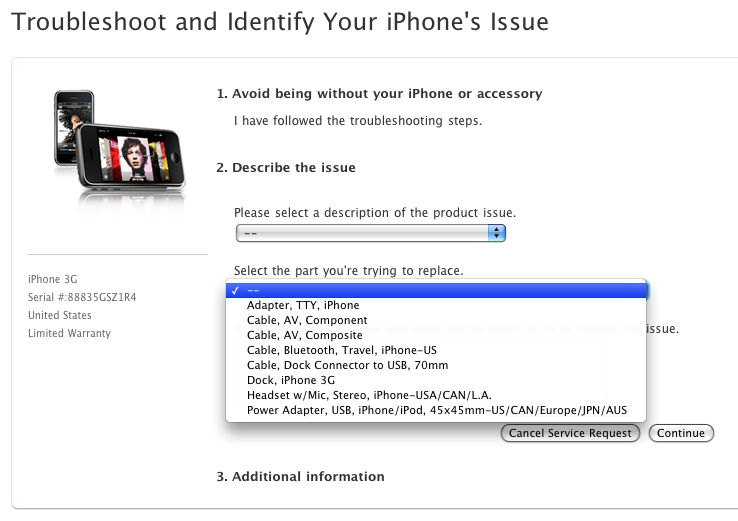
Task: Click the 'Troubleshoot and Identify Your iPhone's Issue' title
Action: click(280, 22)
